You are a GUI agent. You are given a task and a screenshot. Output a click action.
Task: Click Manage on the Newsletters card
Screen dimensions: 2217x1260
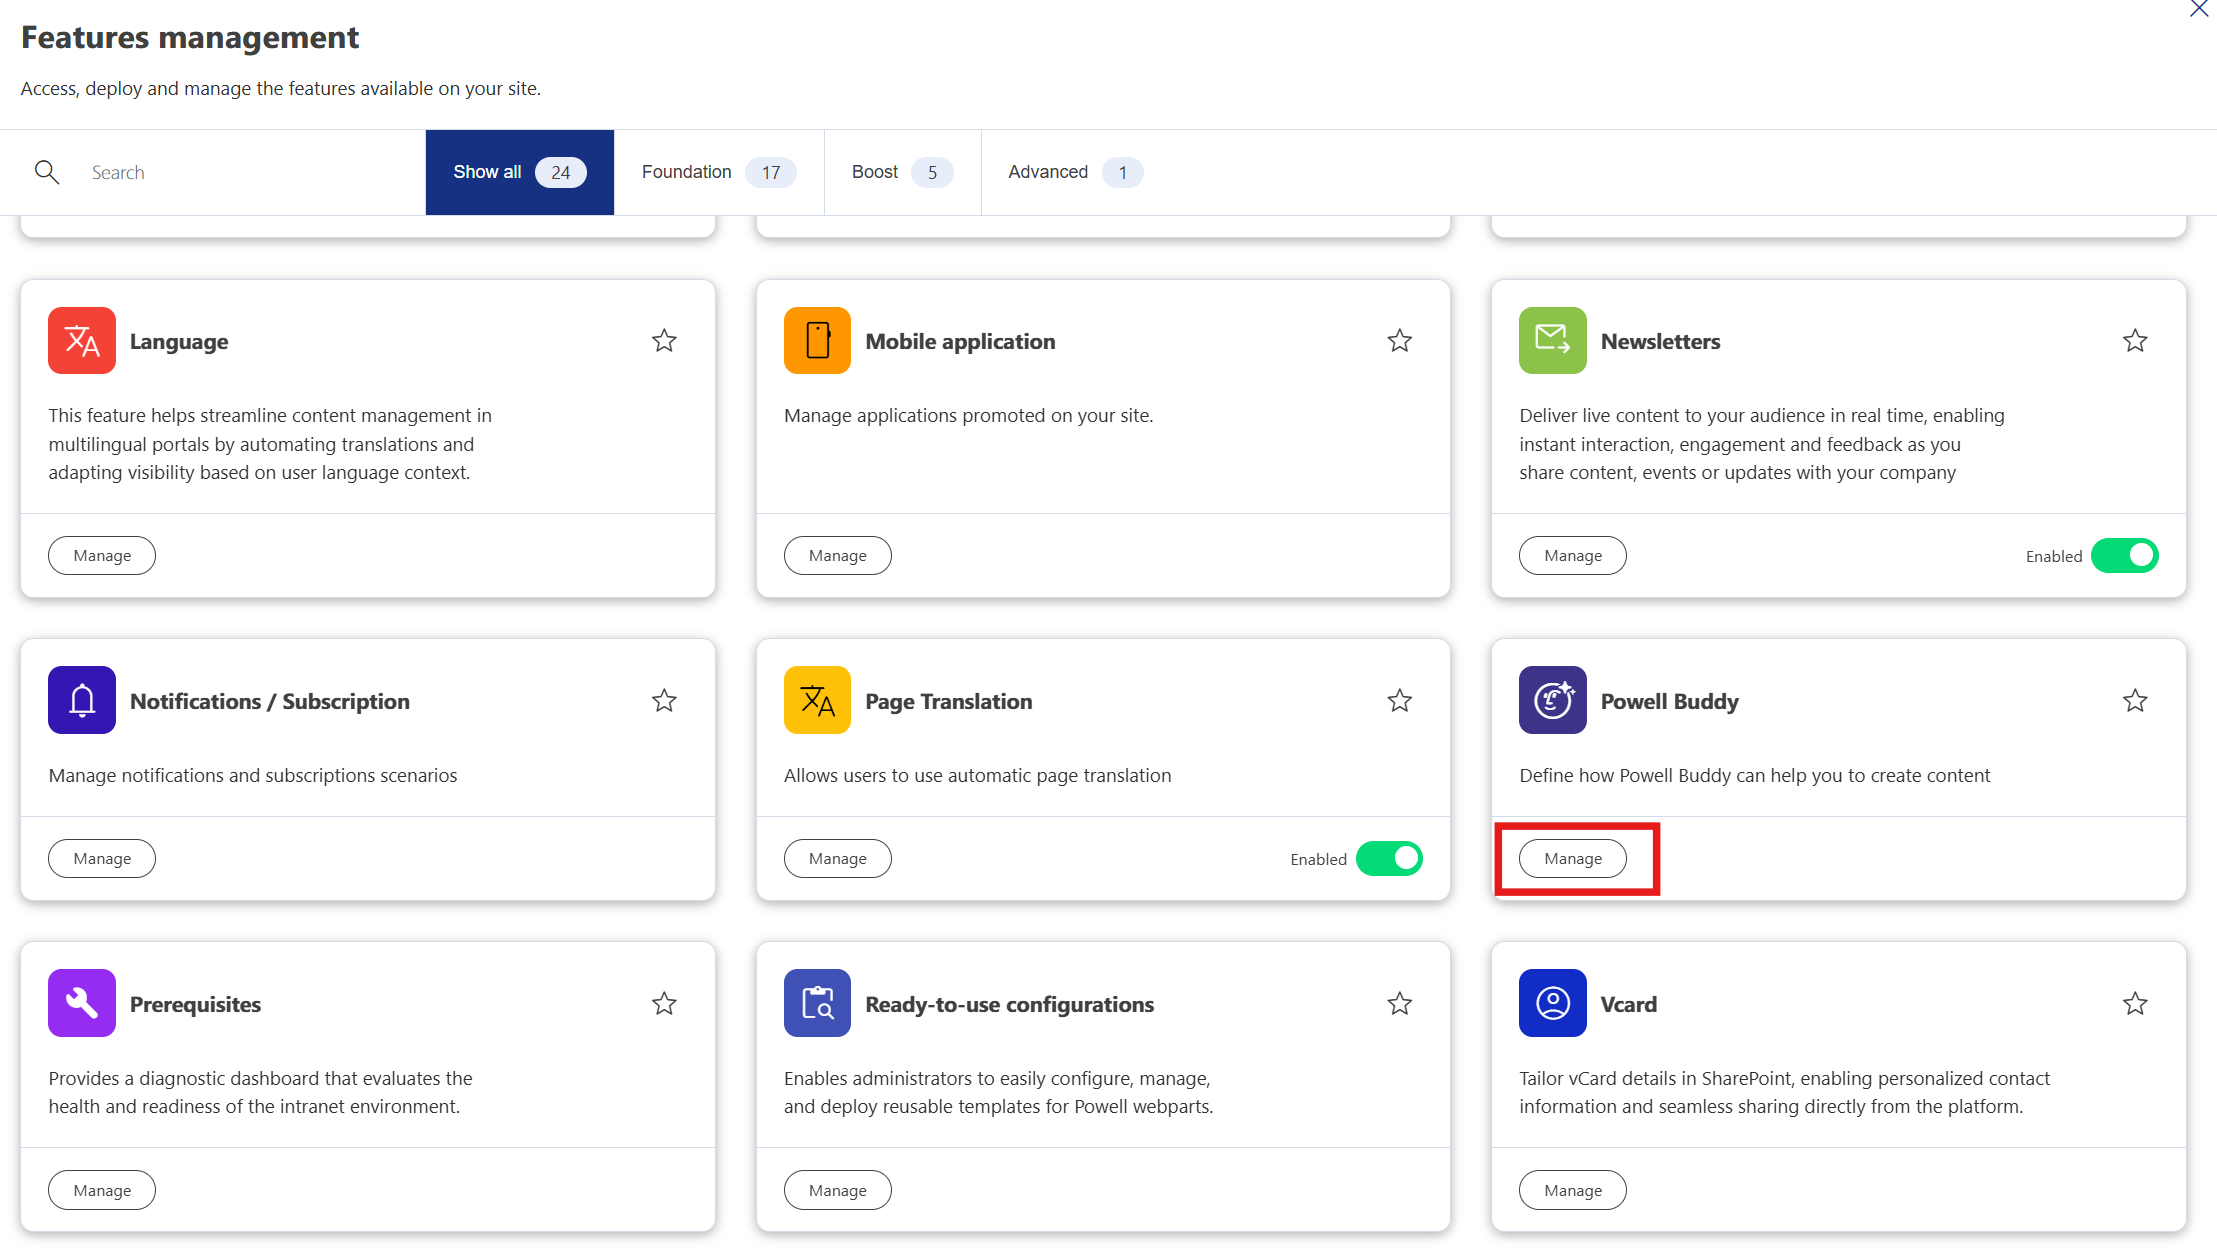pyautogui.click(x=1573, y=556)
